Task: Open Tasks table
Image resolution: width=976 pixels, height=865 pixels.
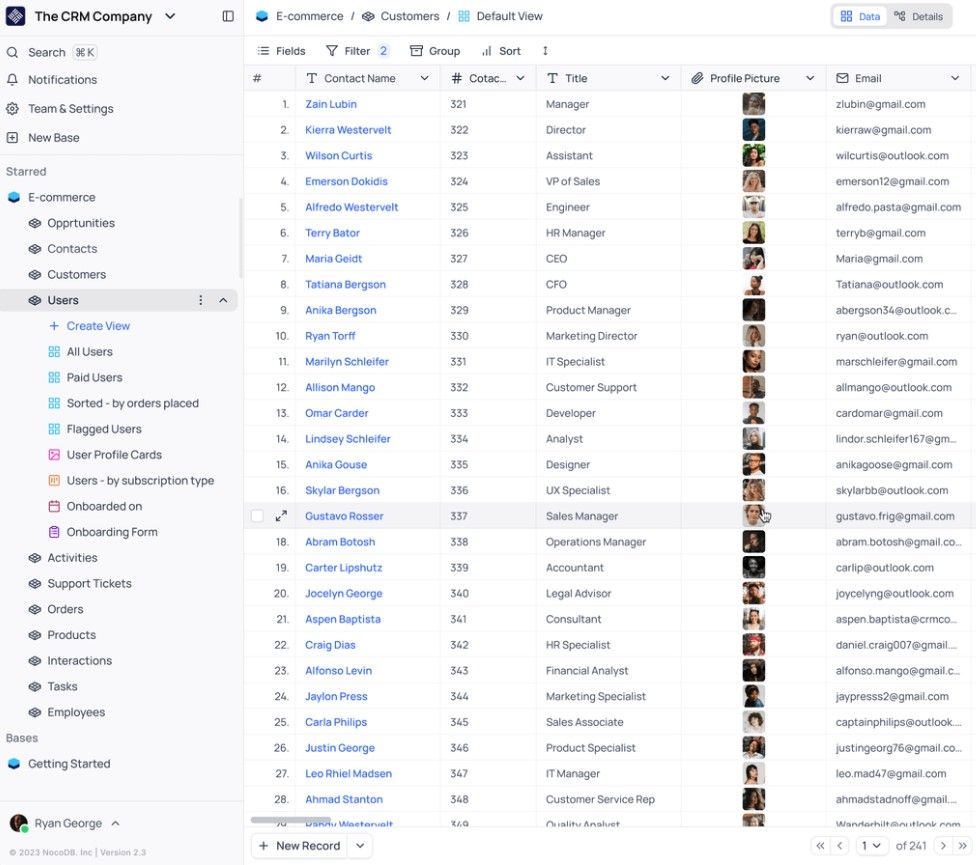Action: pos(62,687)
